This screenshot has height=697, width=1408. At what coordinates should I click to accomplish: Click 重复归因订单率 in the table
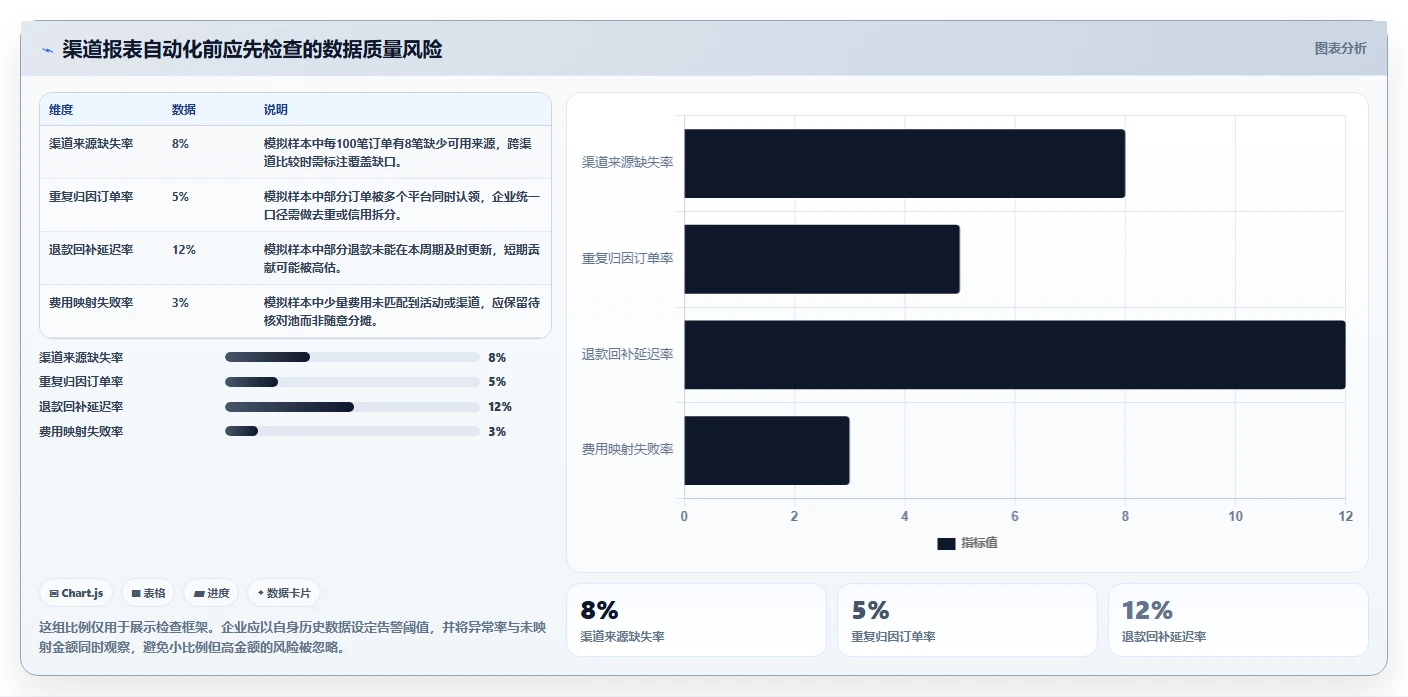tap(91, 197)
